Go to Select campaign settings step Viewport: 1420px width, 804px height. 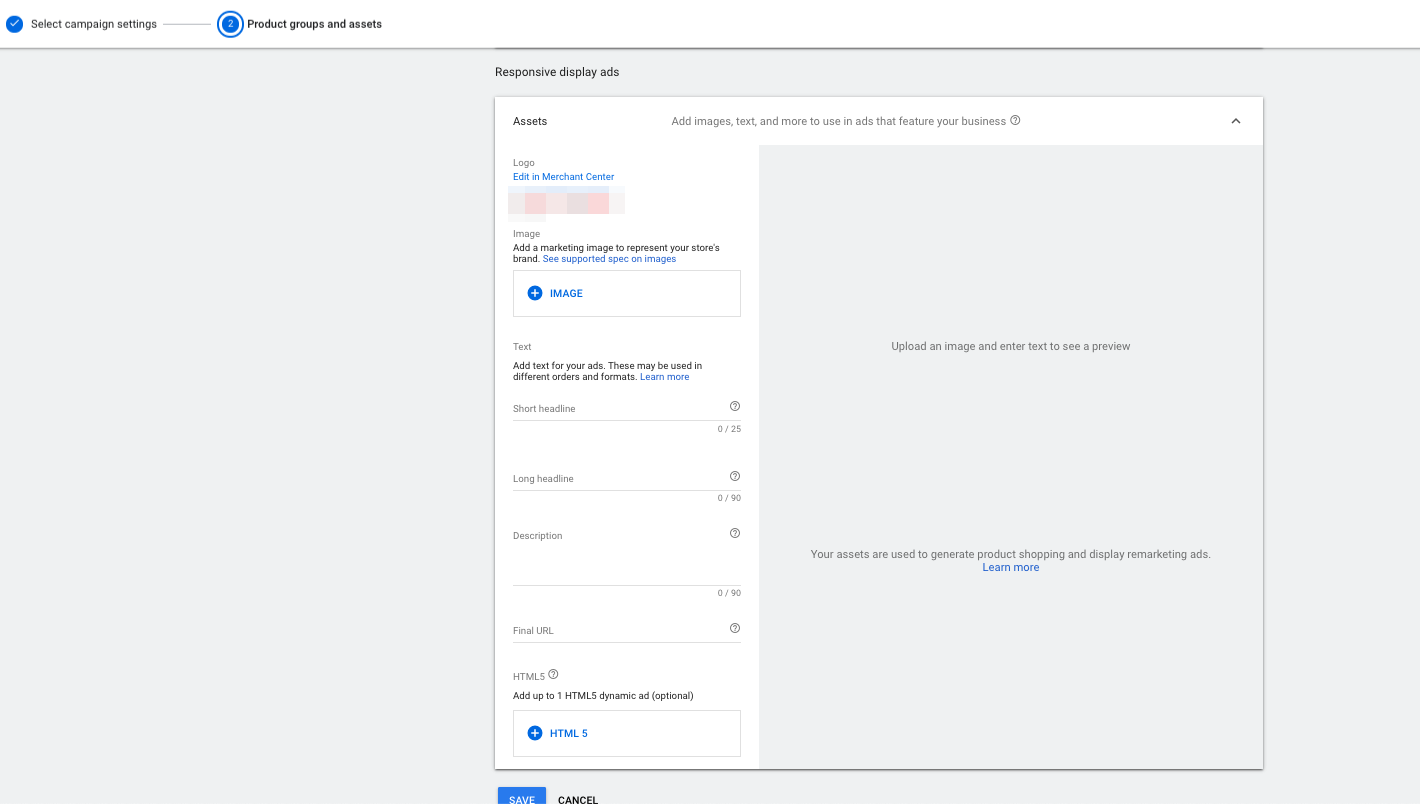coord(93,24)
